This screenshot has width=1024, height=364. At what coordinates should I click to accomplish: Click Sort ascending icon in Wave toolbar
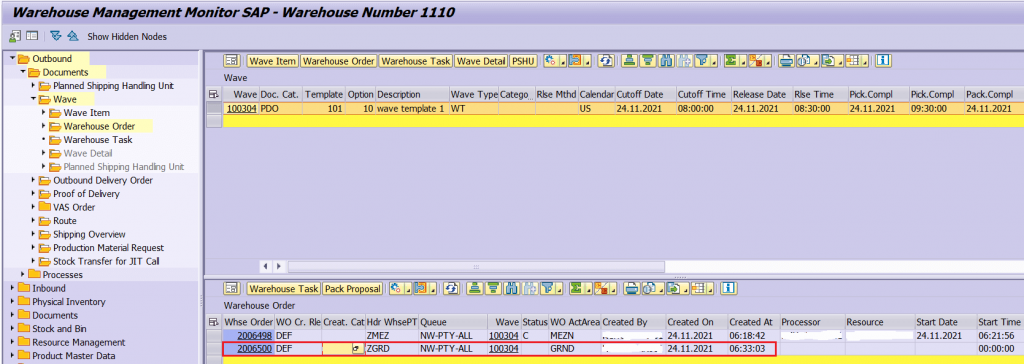click(628, 61)
